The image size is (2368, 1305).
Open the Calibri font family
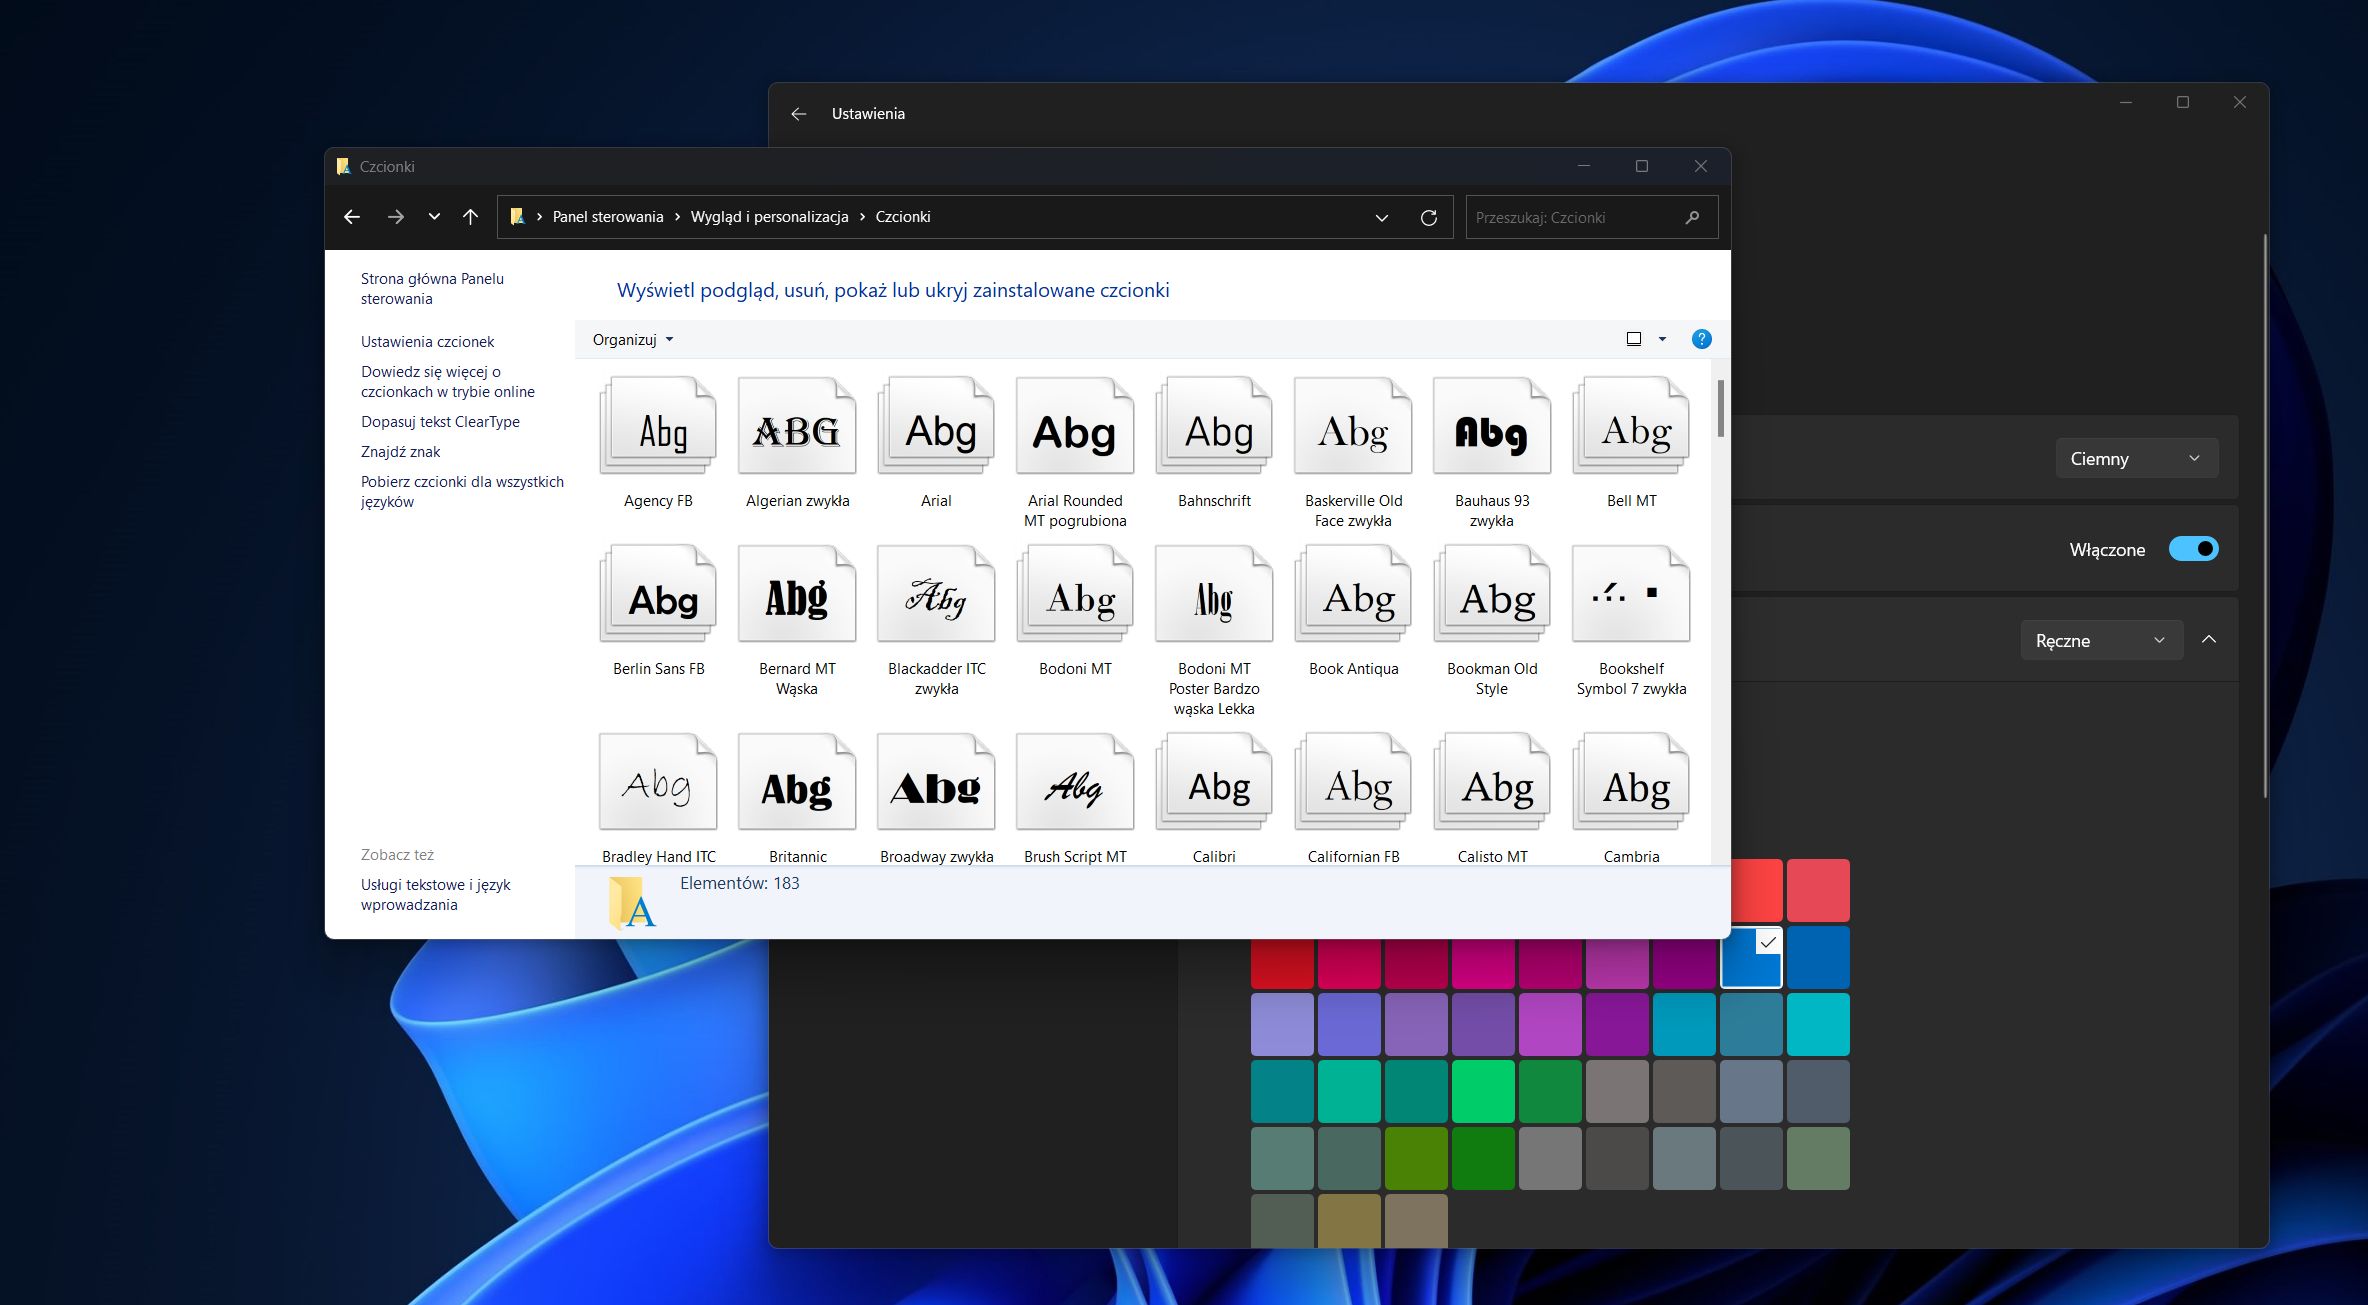(x=1213, y=785)
